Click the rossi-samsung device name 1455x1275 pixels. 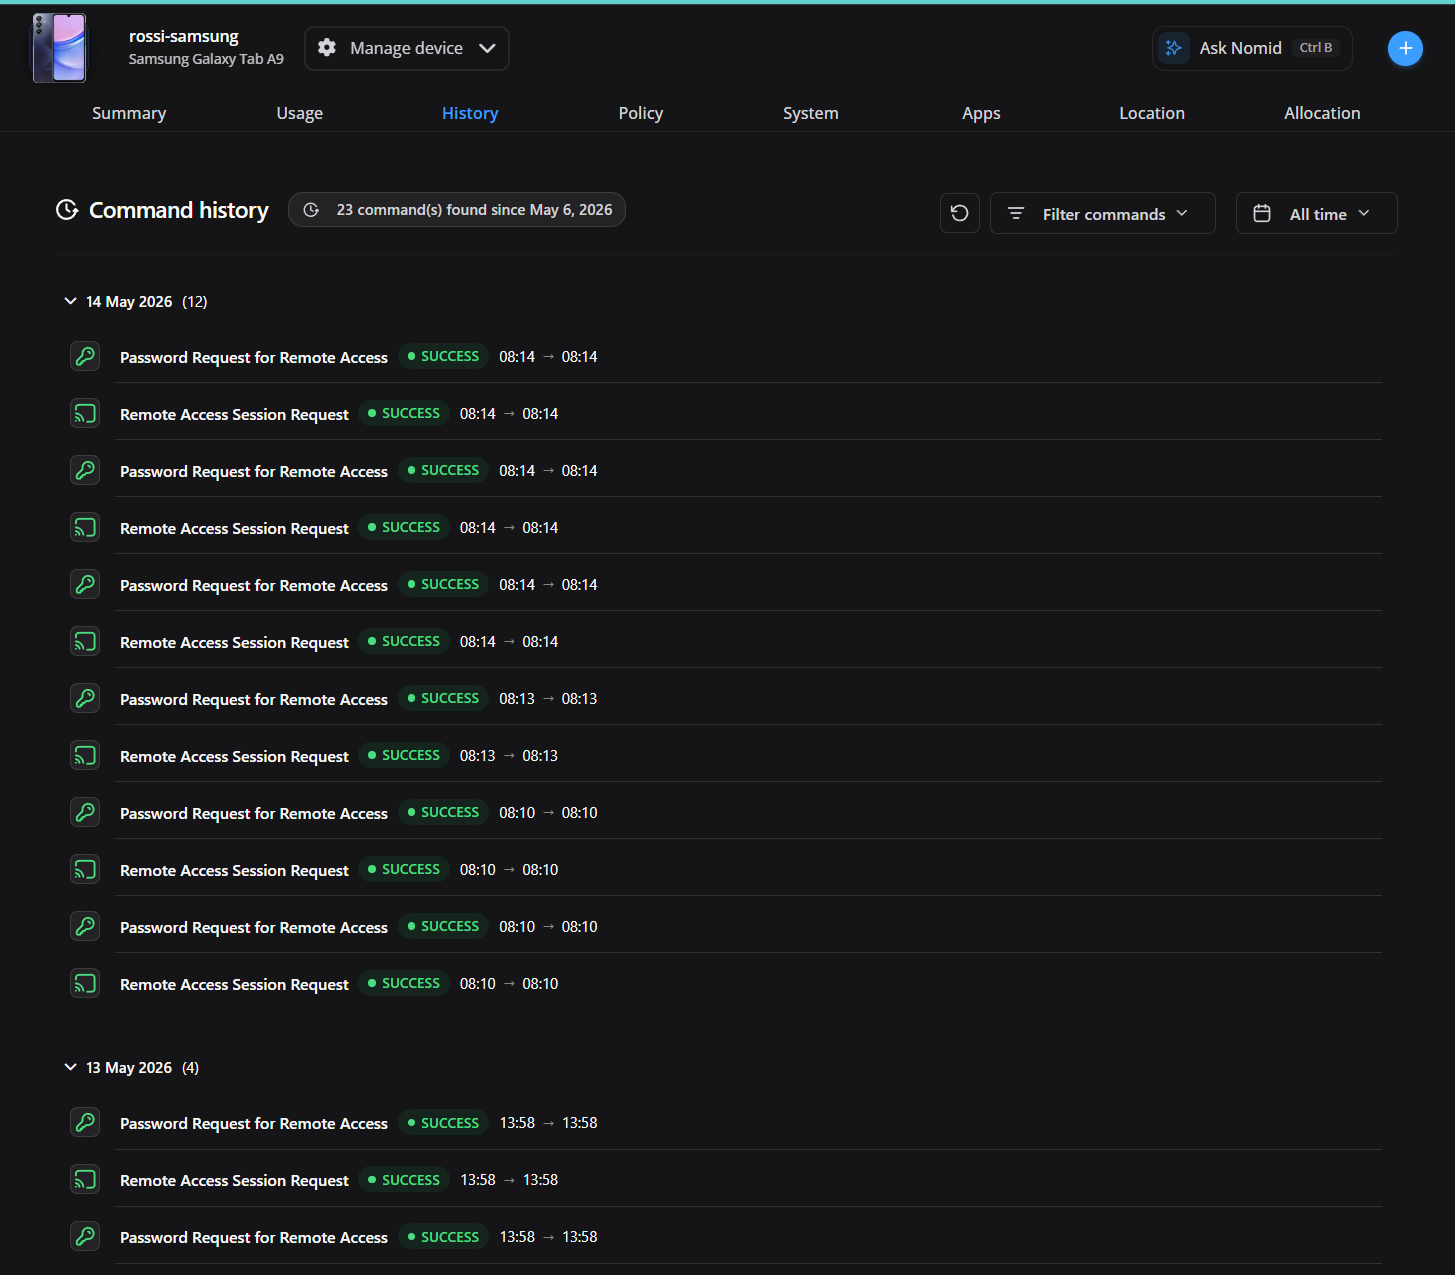coord(184,36)
